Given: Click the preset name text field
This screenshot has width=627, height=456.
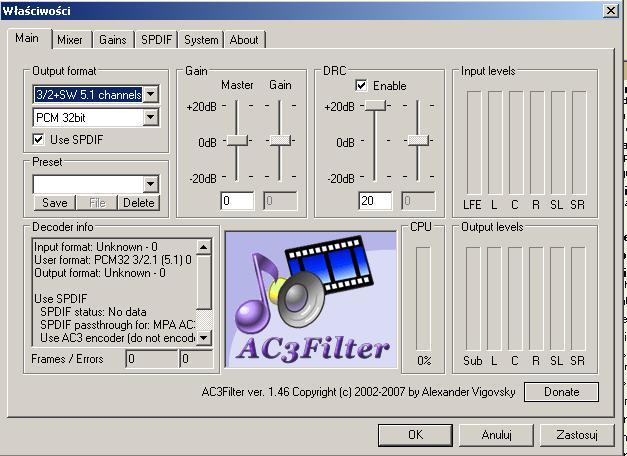Looking at the screenshot, I should click(x=88, y=184).
